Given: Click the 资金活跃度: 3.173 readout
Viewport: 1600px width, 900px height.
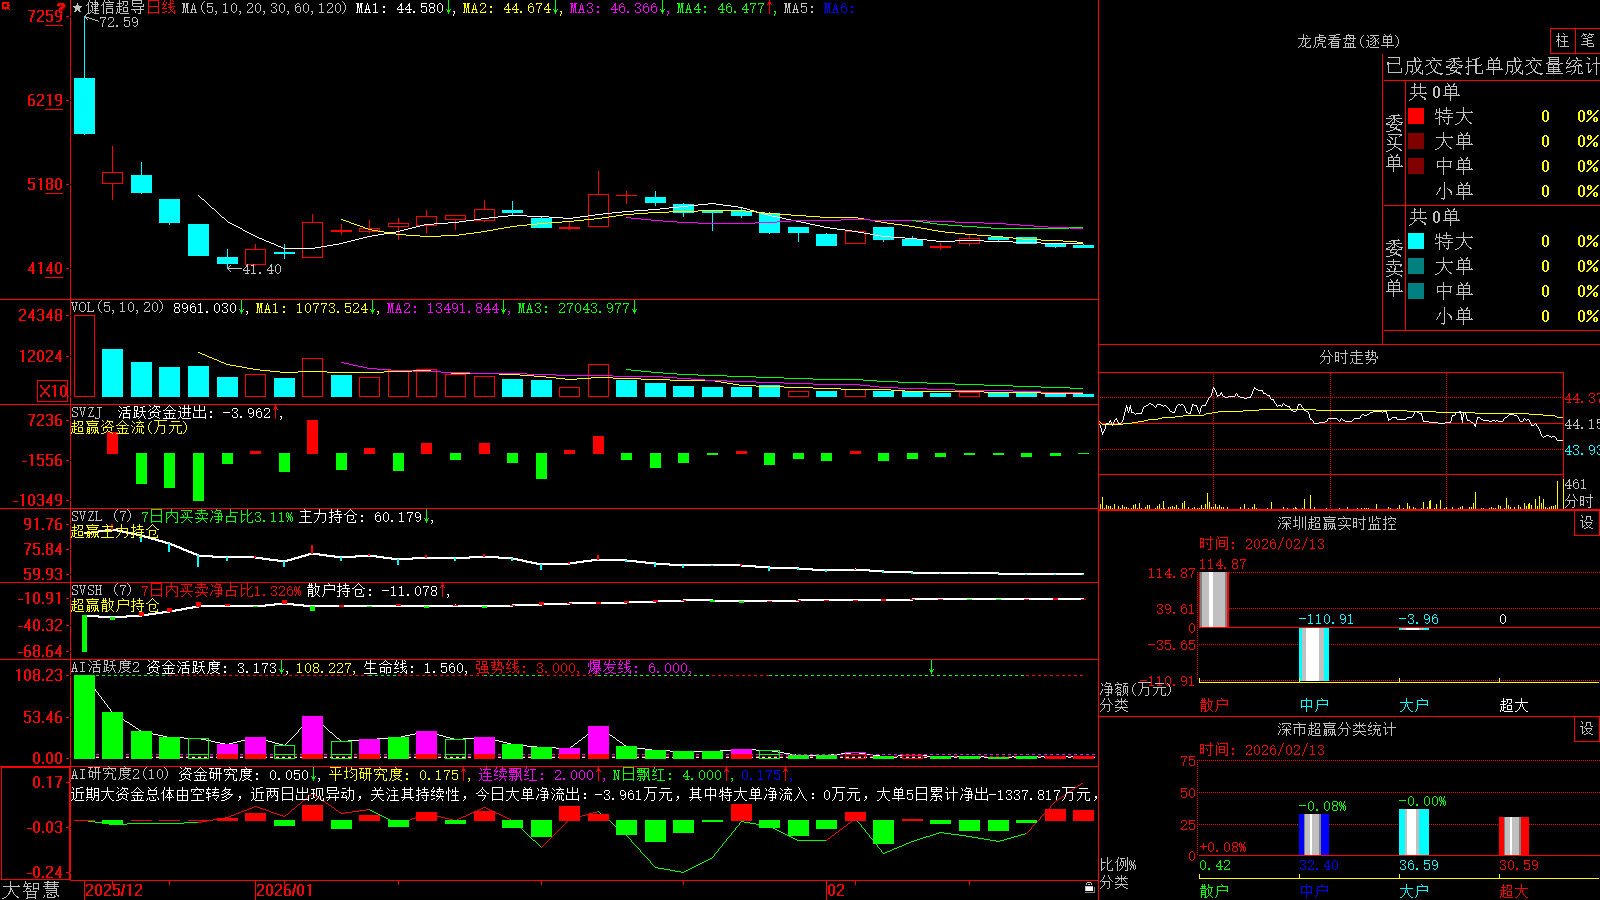Looking at the screenshot, I should pyautogui.click(x=211, y=668).
